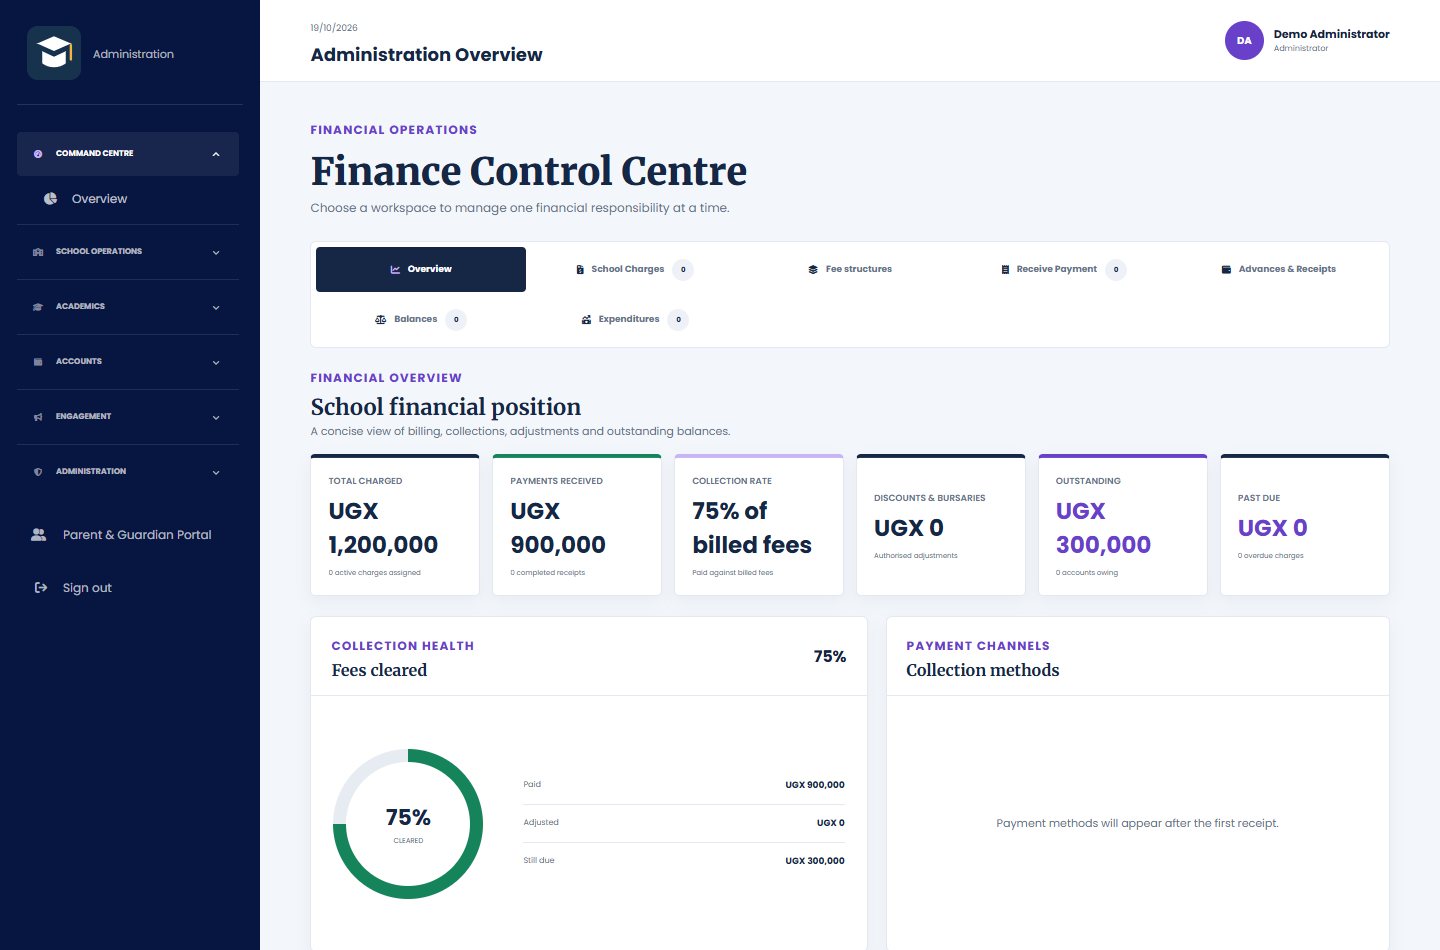Click the Adjusted UGX 0 value
This screenshot has width=1440, height=950.
(831, 823)
